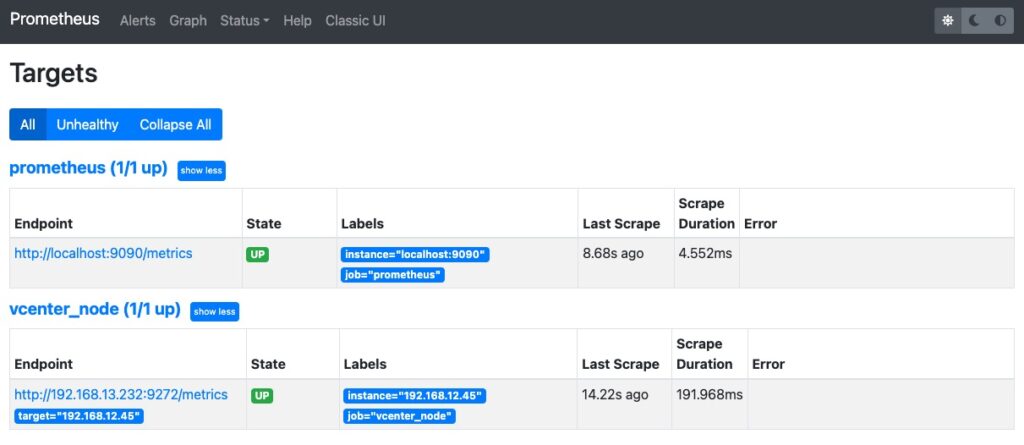Open the http://localhost:9090/metrics endpoint link
This screenshot has width=1024, height=445.
pos(103,253)
